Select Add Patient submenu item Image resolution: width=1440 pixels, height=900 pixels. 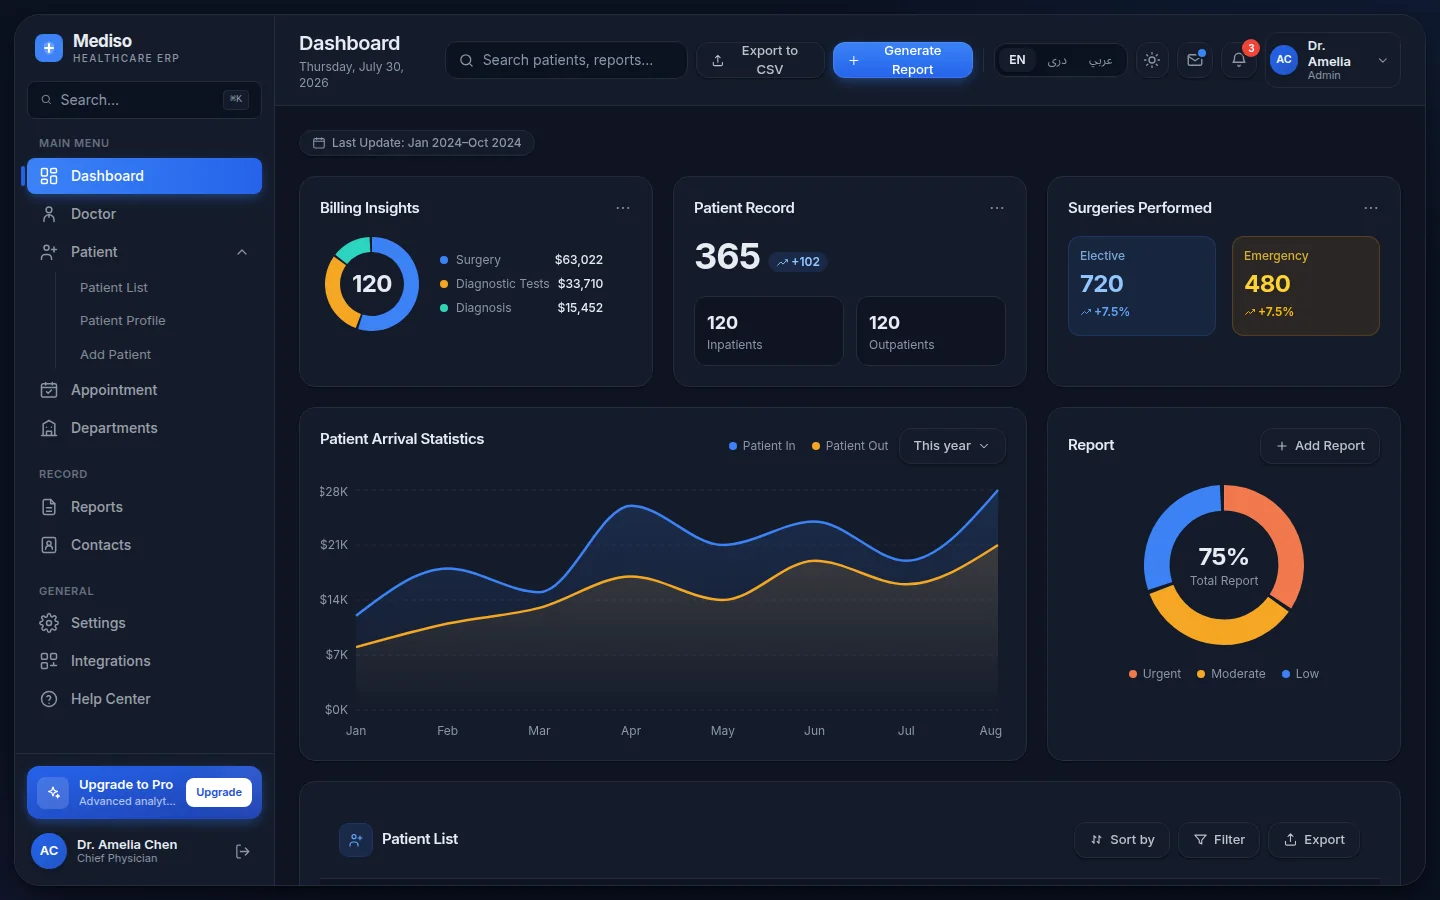pyautogui.click(x=116, y=355)
